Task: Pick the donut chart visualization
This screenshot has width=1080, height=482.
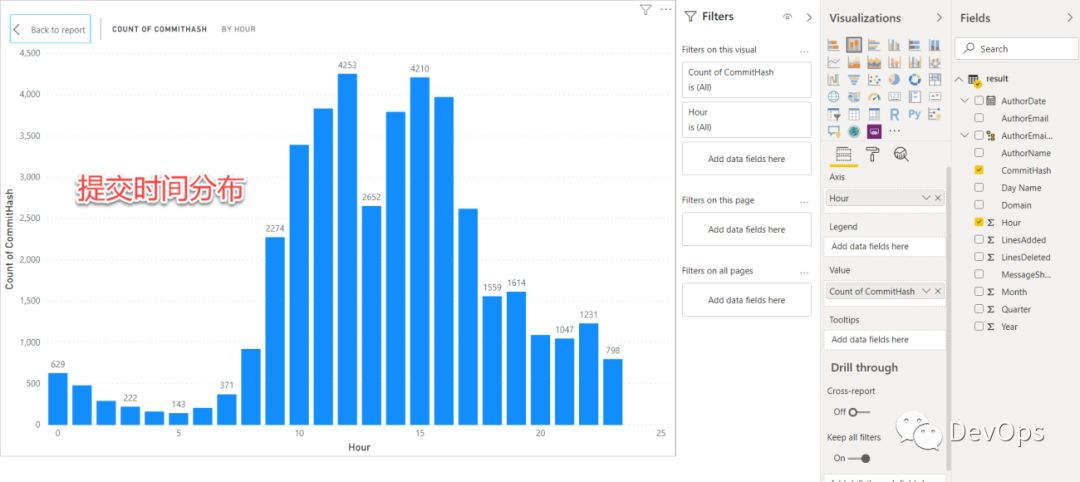Action: pos(914,80)
